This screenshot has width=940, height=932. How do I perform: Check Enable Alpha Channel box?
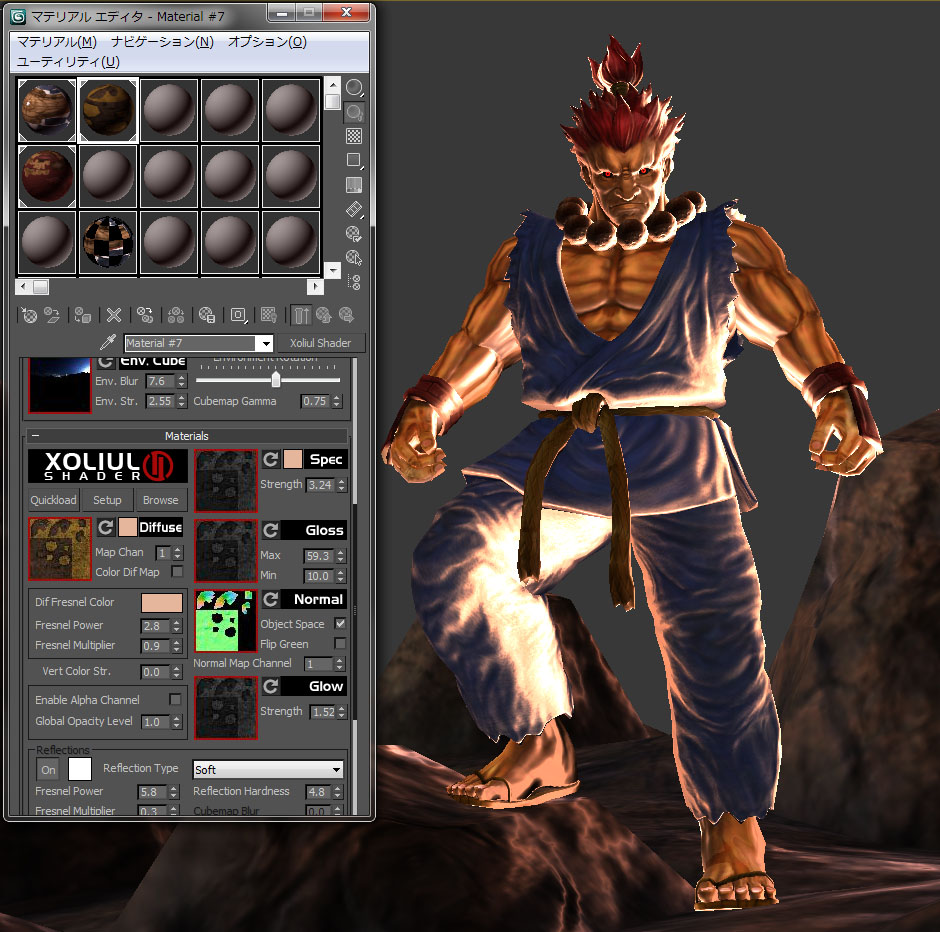coord(175,699)
